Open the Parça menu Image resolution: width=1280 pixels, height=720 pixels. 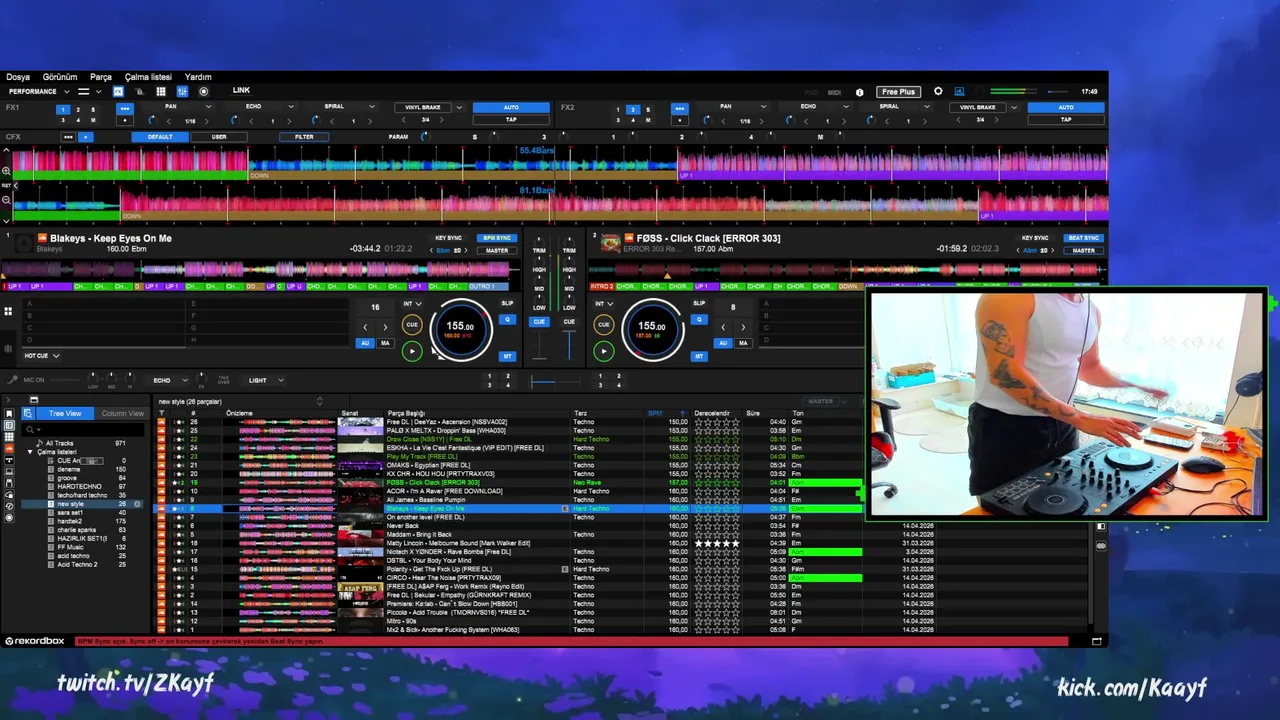101,77
